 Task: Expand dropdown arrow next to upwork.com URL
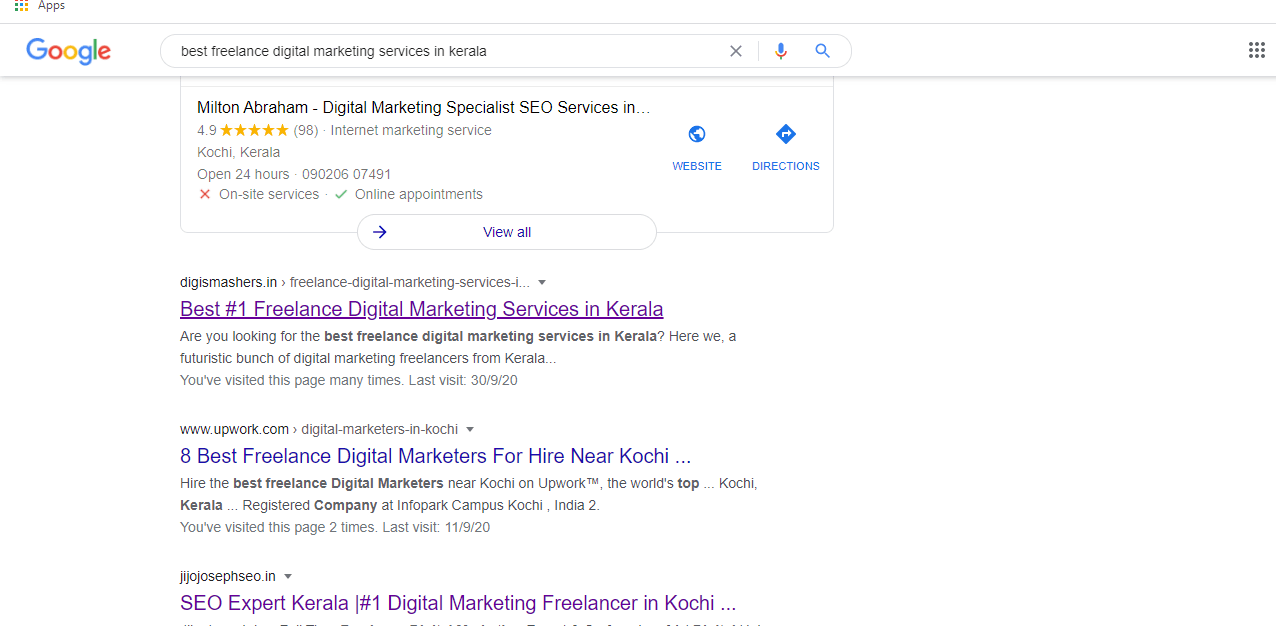point(470,429)
